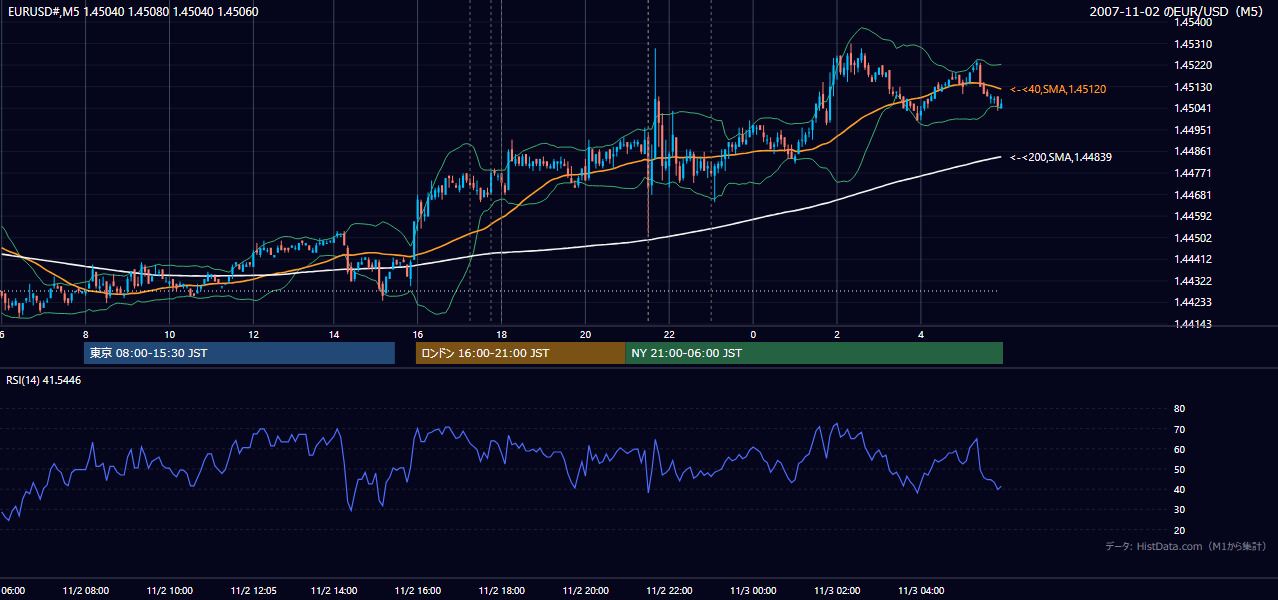Screen dimensions: 1278x600
Task: Click RSI scale value 60
Action: click(1179, 449)
